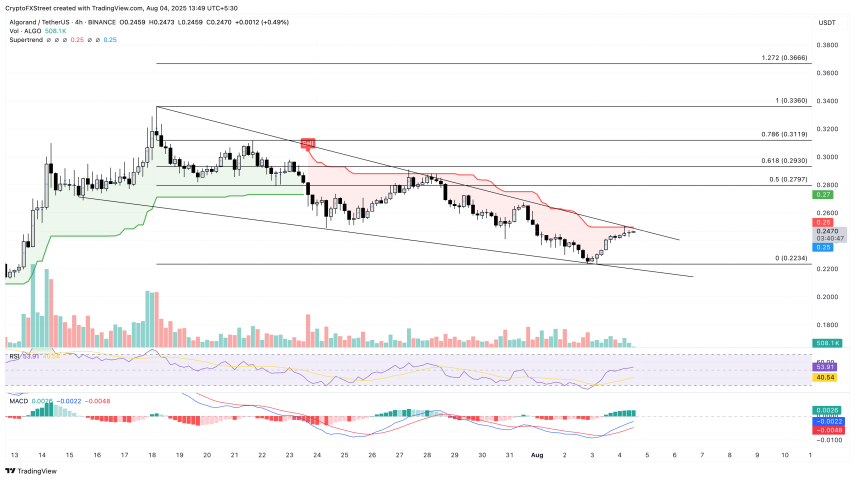
Task: Select the red 0.25 Supertrend price tag
Action: [825, 222]
